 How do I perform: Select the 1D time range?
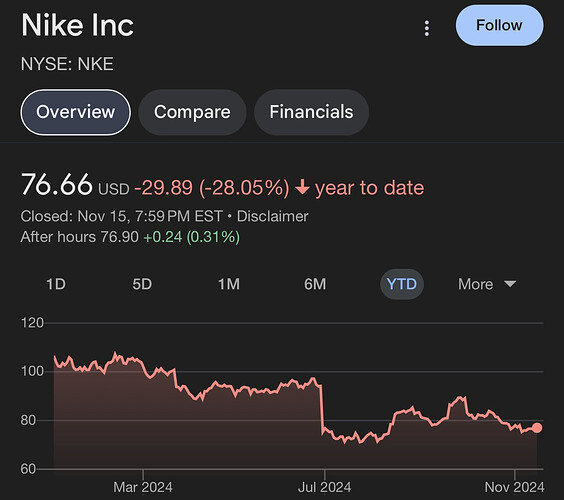click(56, 284)
